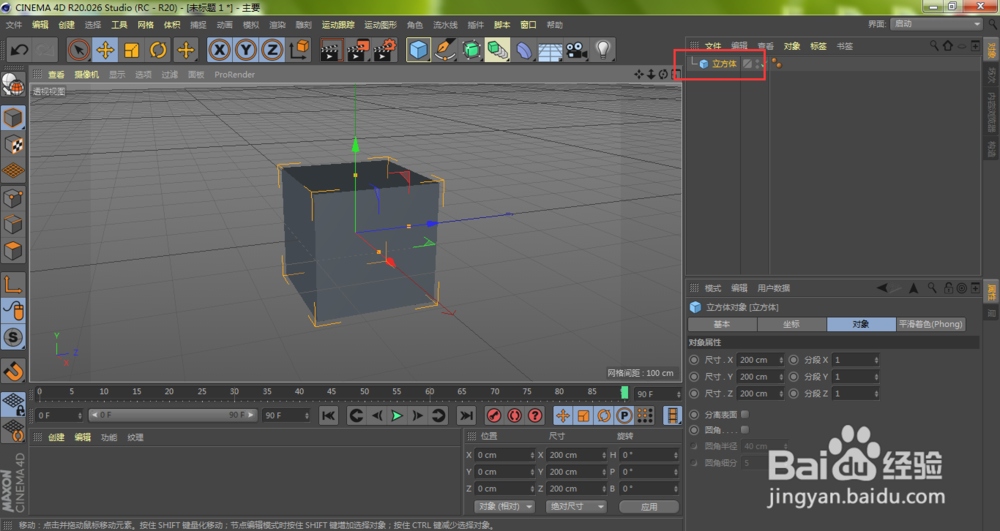Open the 渲染 menu

click(x=277, y=25)
